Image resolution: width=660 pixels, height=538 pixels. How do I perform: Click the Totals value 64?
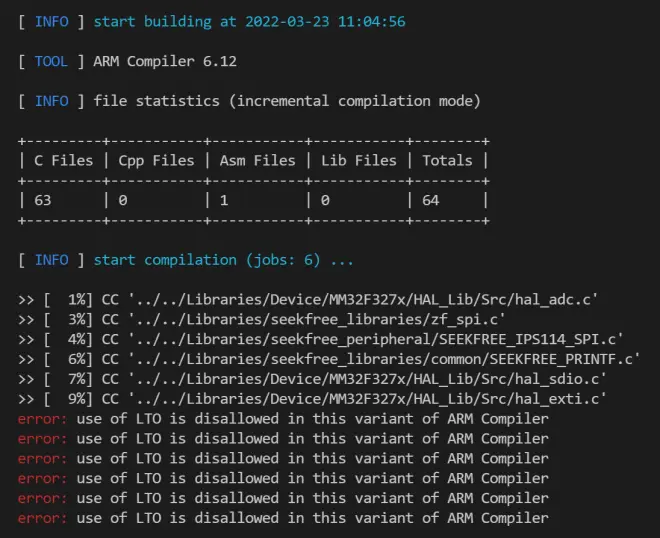pyautogui.click(x=431, y=200)
